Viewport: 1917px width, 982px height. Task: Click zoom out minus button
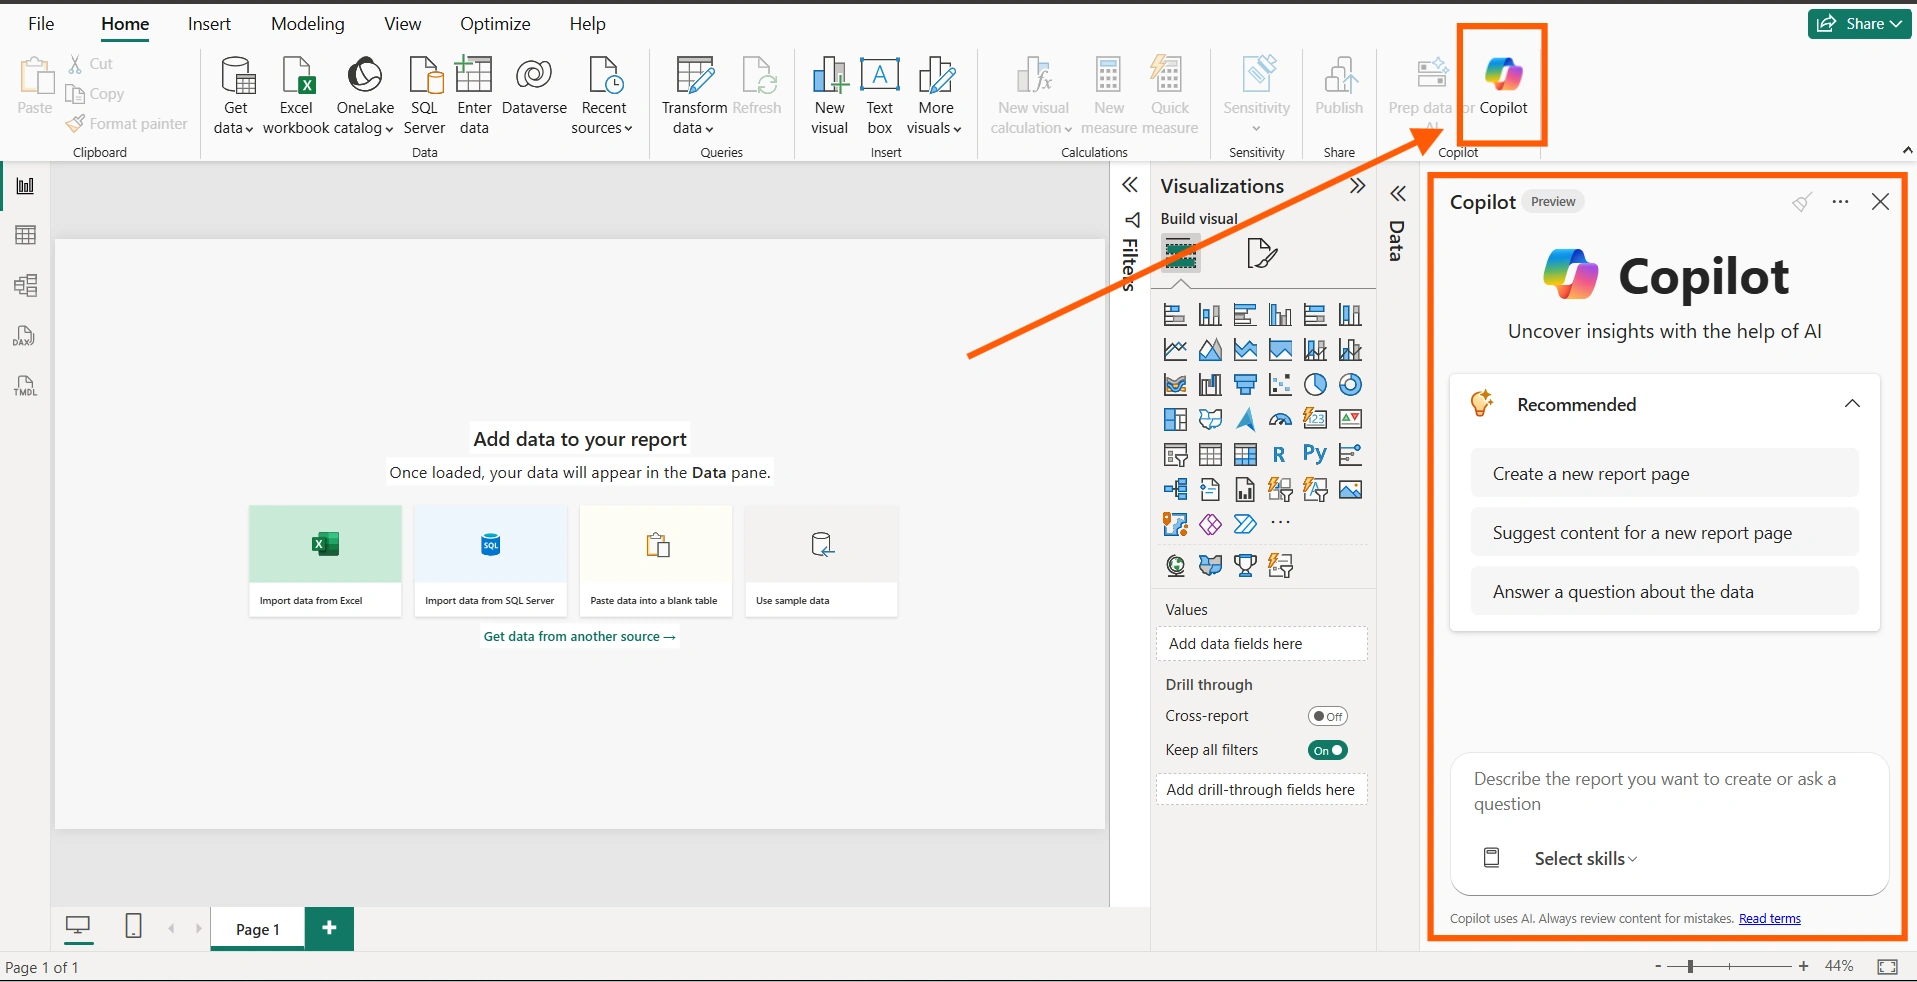coord(1658,967)
